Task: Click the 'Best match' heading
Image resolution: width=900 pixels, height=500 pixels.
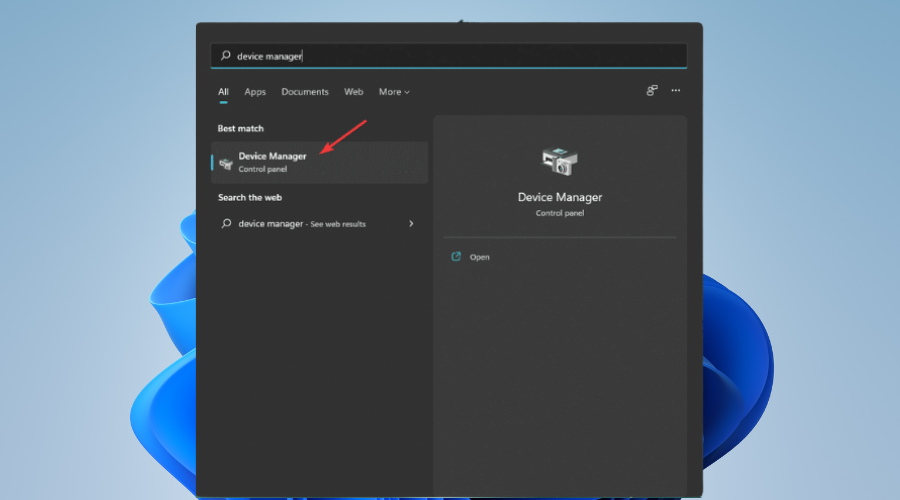Action: click(x=240, y=129)
